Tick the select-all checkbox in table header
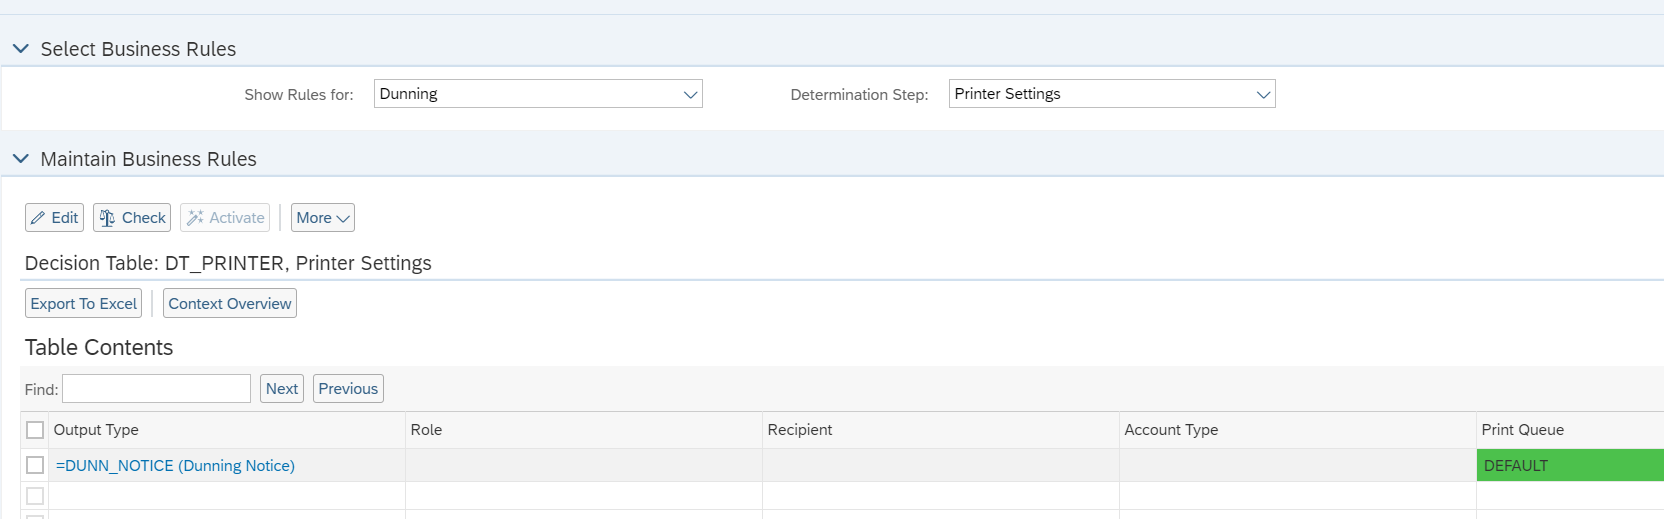 35,430
